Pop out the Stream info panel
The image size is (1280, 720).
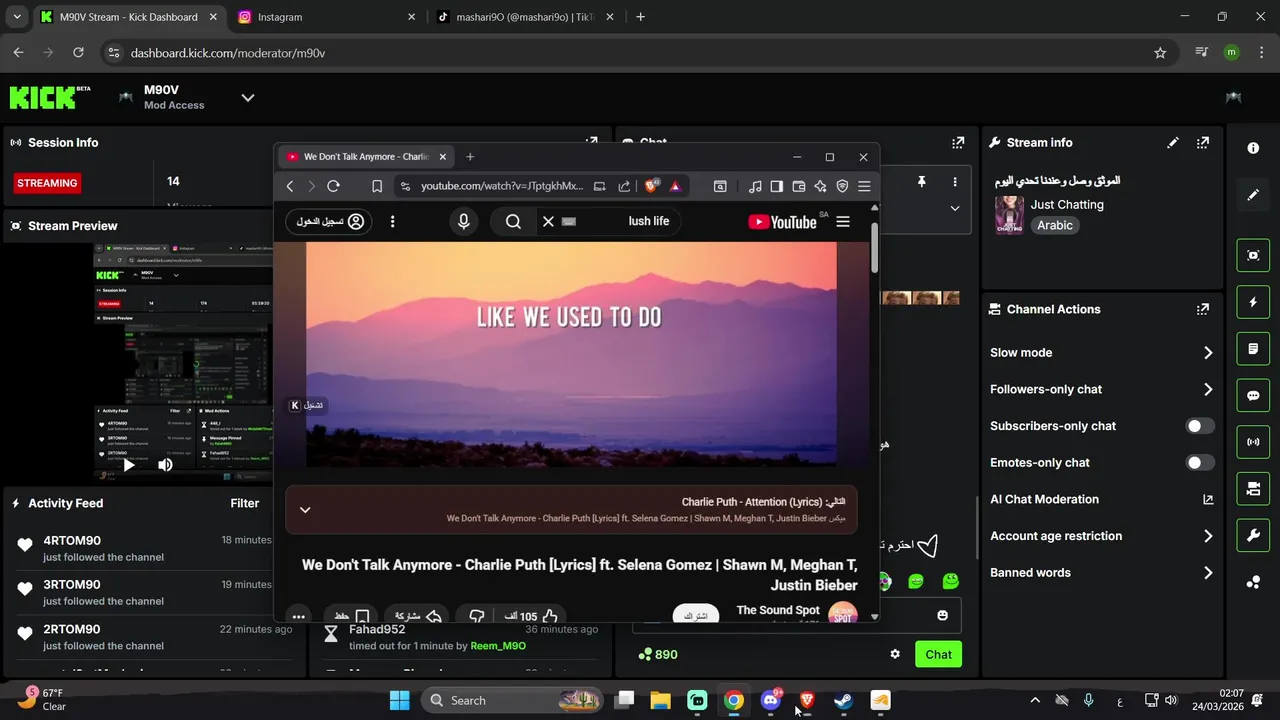1203,143
